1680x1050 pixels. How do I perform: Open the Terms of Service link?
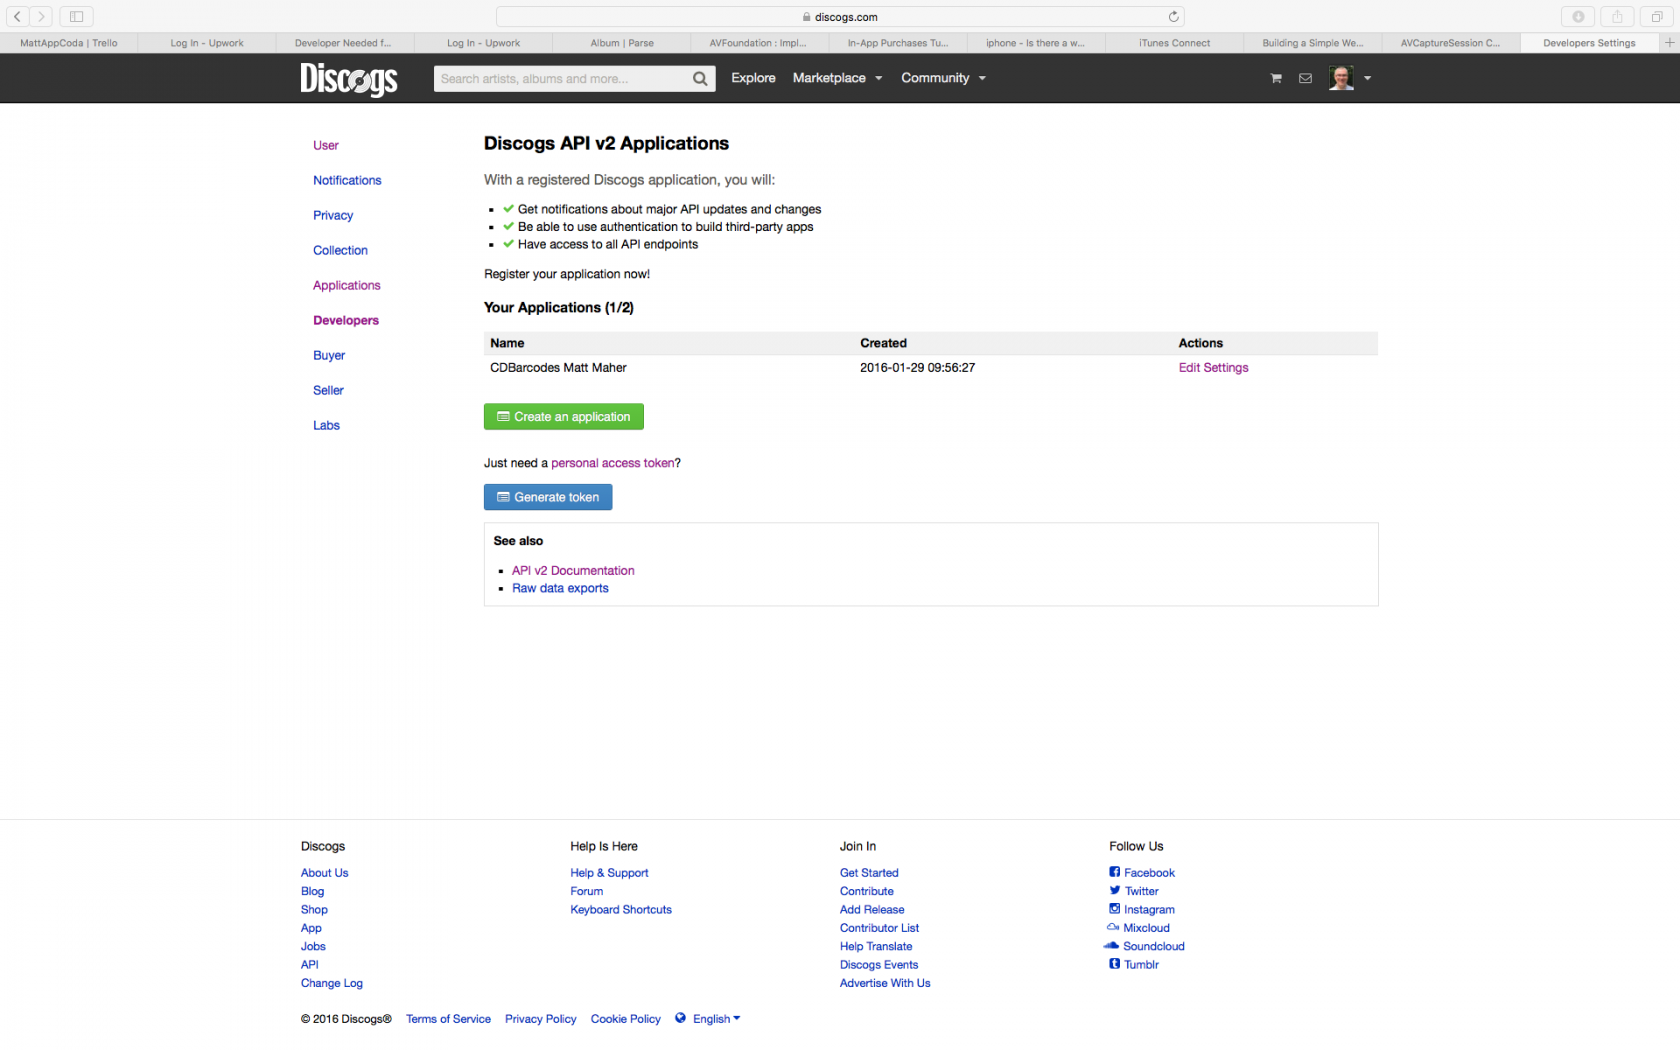[x=448, y=1019]
